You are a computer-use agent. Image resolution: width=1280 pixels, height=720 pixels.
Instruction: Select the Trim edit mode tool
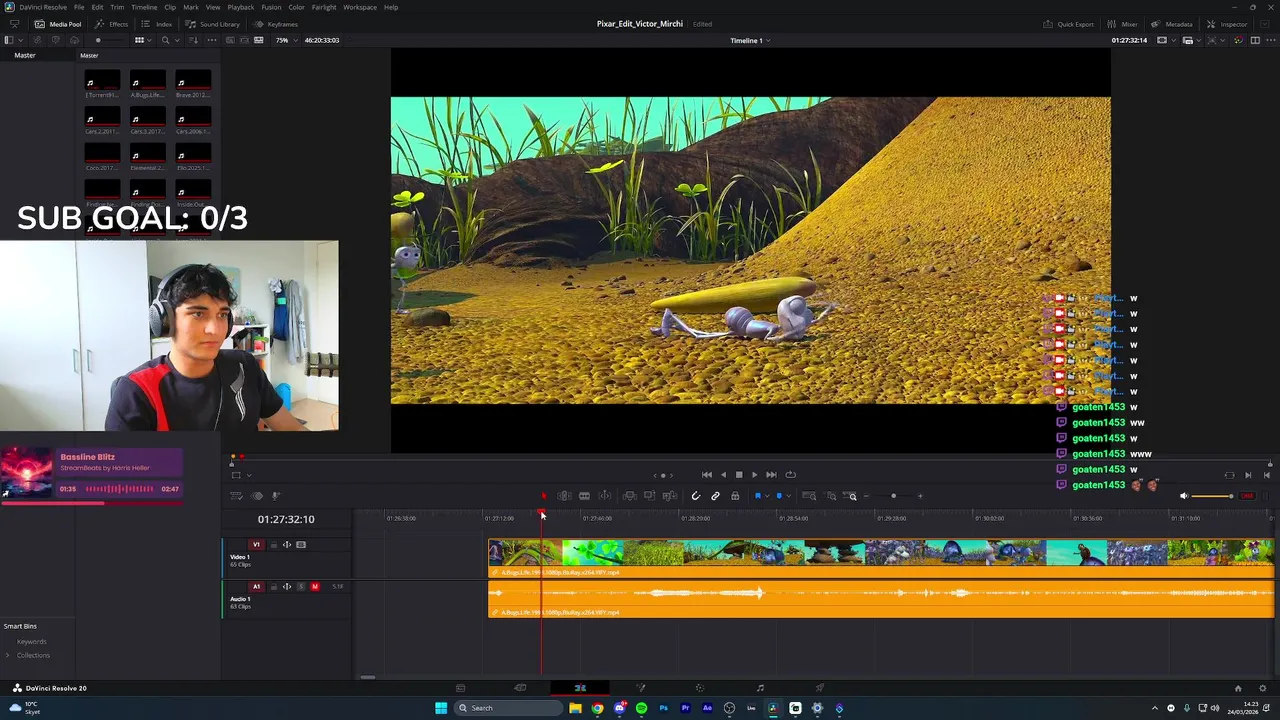coord(565,496)
